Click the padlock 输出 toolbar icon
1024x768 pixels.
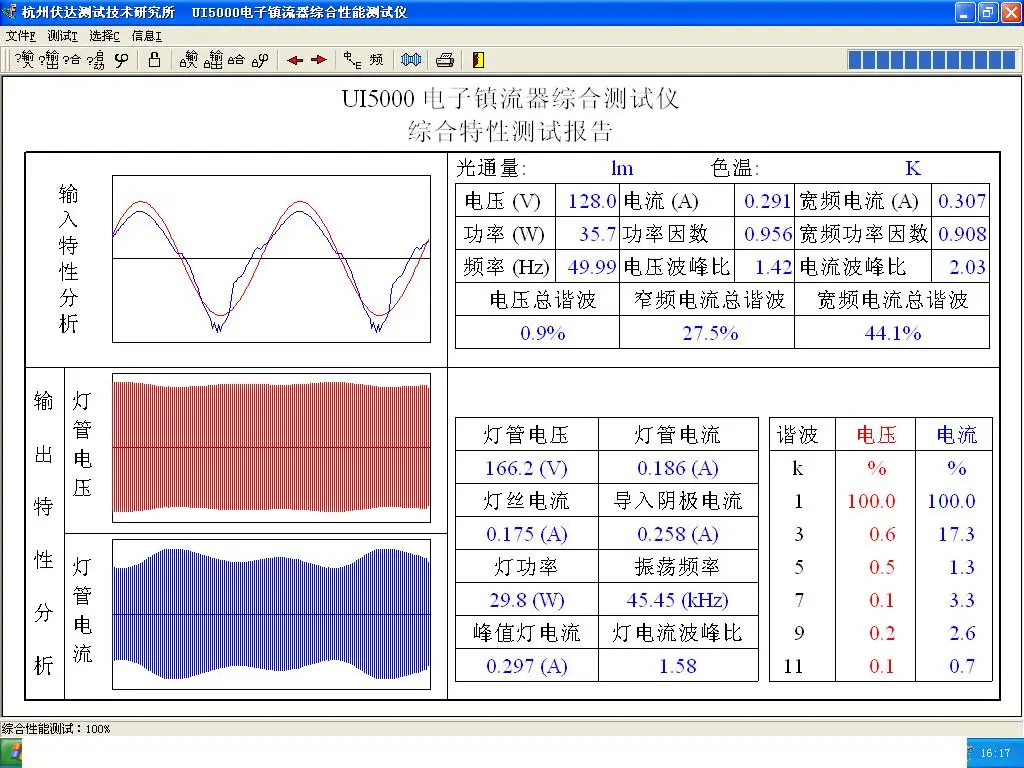coord(214,60)
